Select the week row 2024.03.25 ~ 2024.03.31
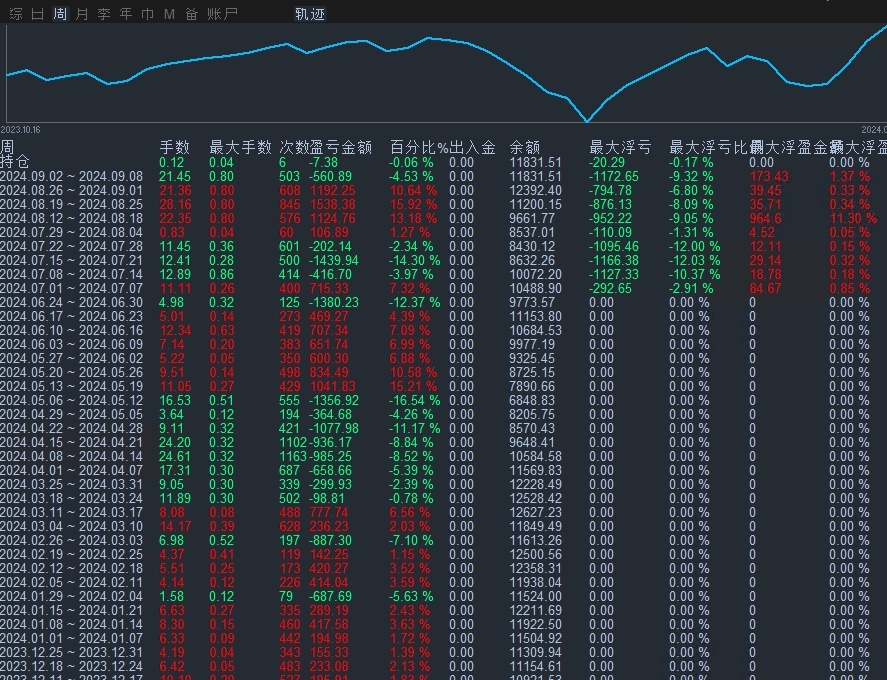The width and height of the screenshot is (887, 680). coord(444,484)
